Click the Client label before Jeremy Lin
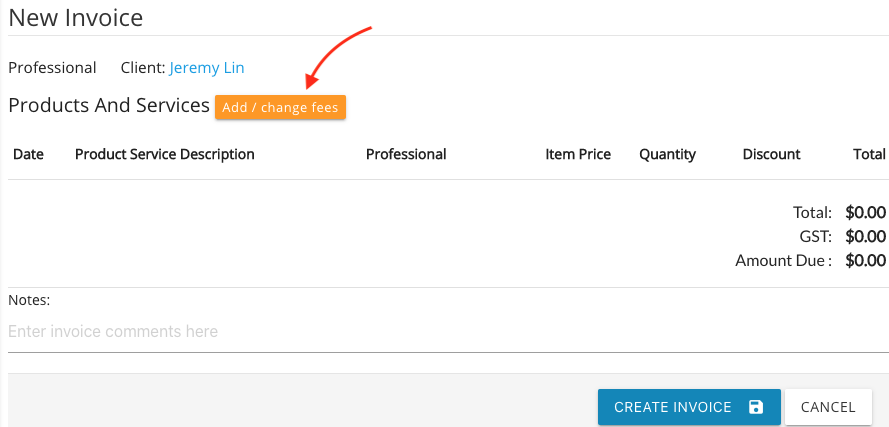Screen dimensions: 889x427 [143, 68]
